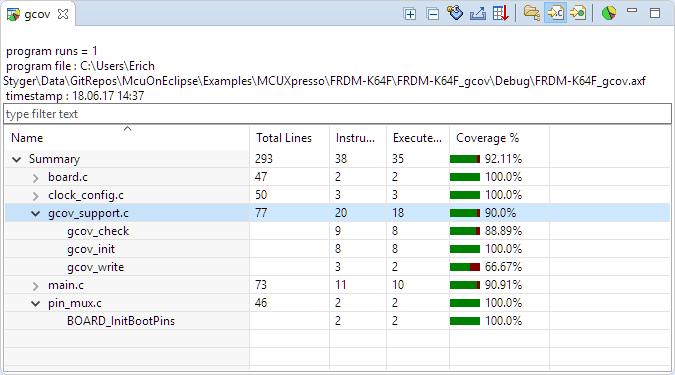Click the clock_config.c total lines 50 cell

point(261,195)
